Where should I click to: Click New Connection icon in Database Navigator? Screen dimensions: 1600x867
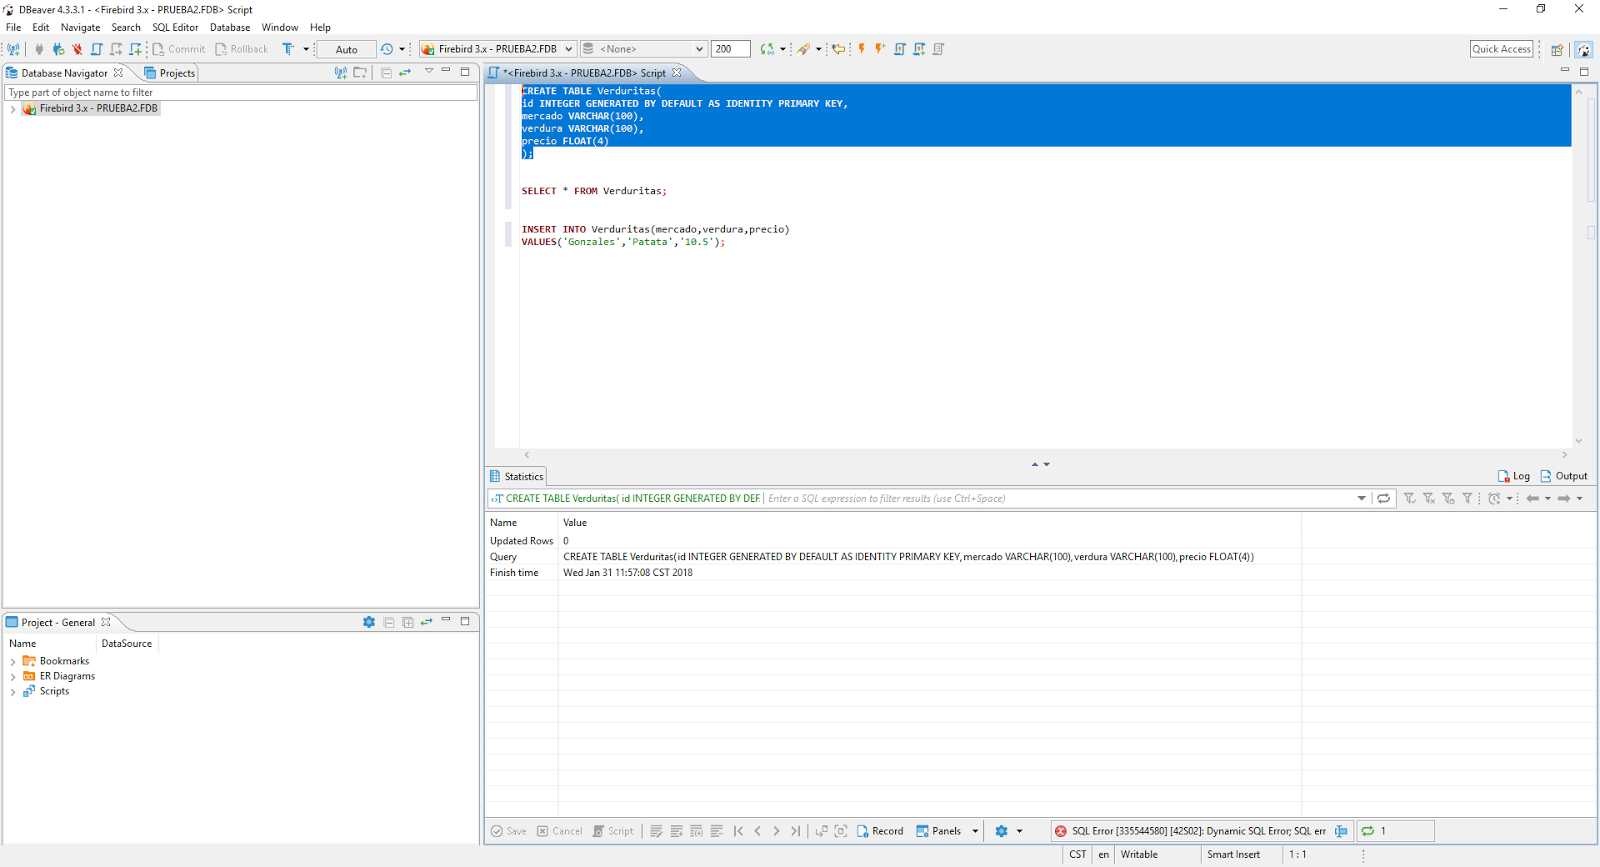[x=341, y=73]
